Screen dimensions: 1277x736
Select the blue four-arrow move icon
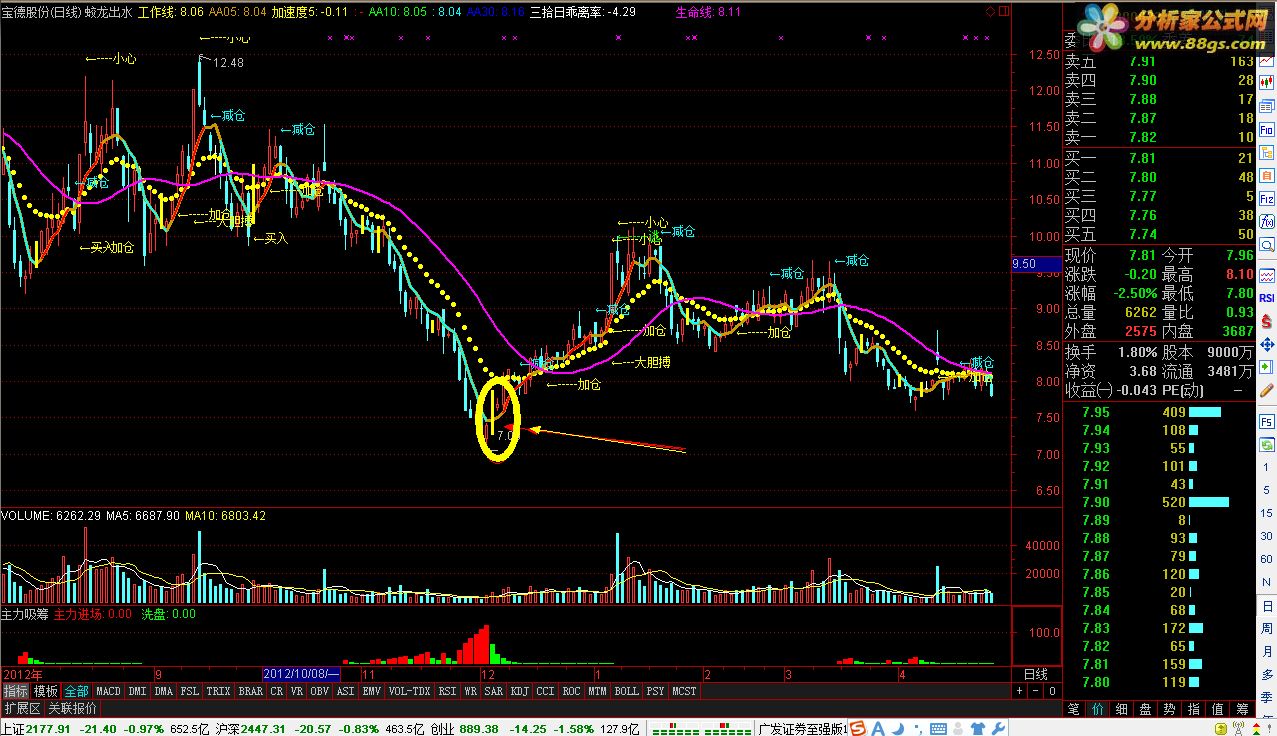pos(1266,345)
